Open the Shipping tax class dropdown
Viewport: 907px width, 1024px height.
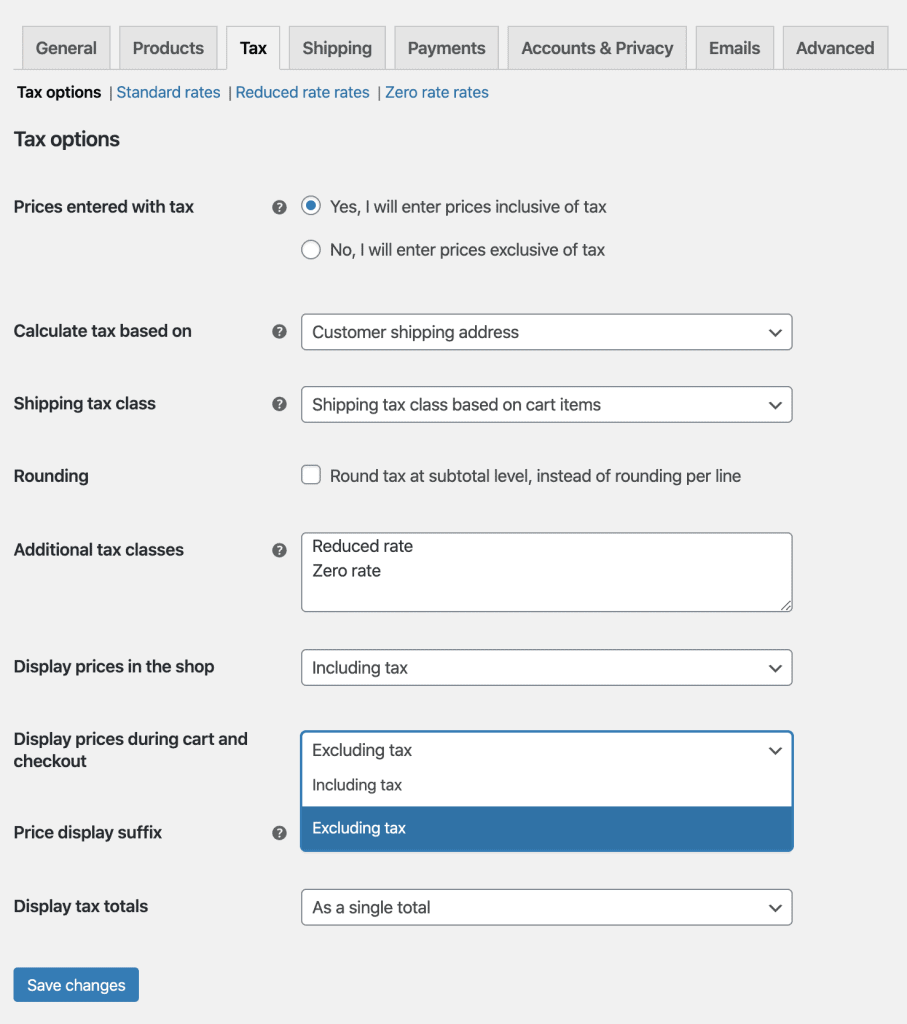[x=546, y=405]
